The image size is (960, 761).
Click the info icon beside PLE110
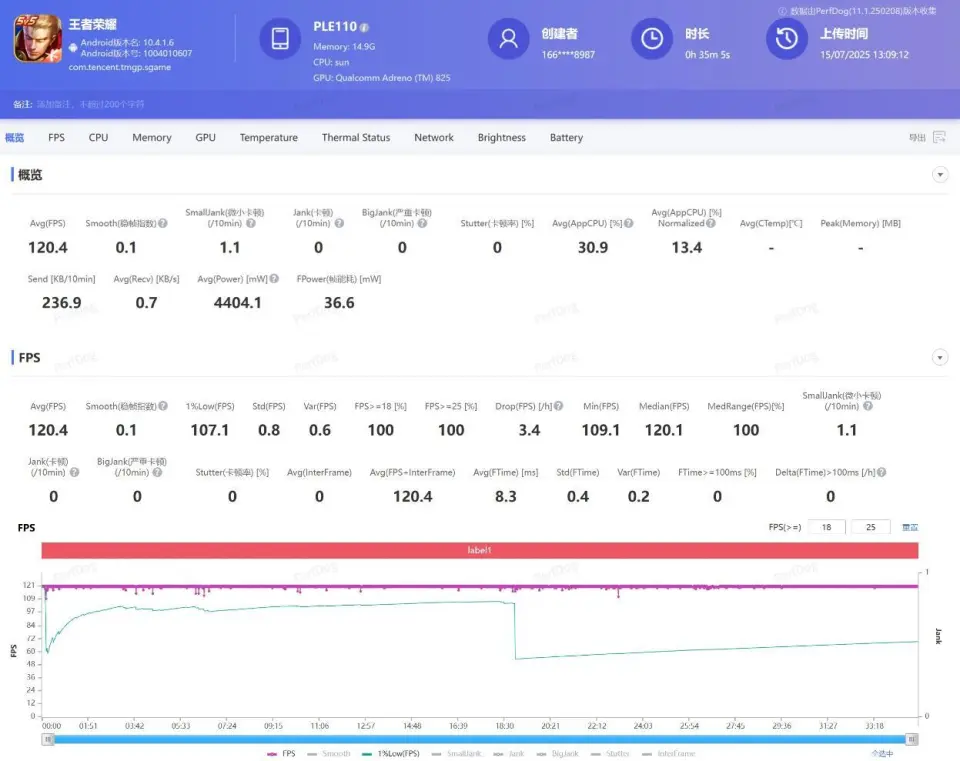[x=364, y=27]
